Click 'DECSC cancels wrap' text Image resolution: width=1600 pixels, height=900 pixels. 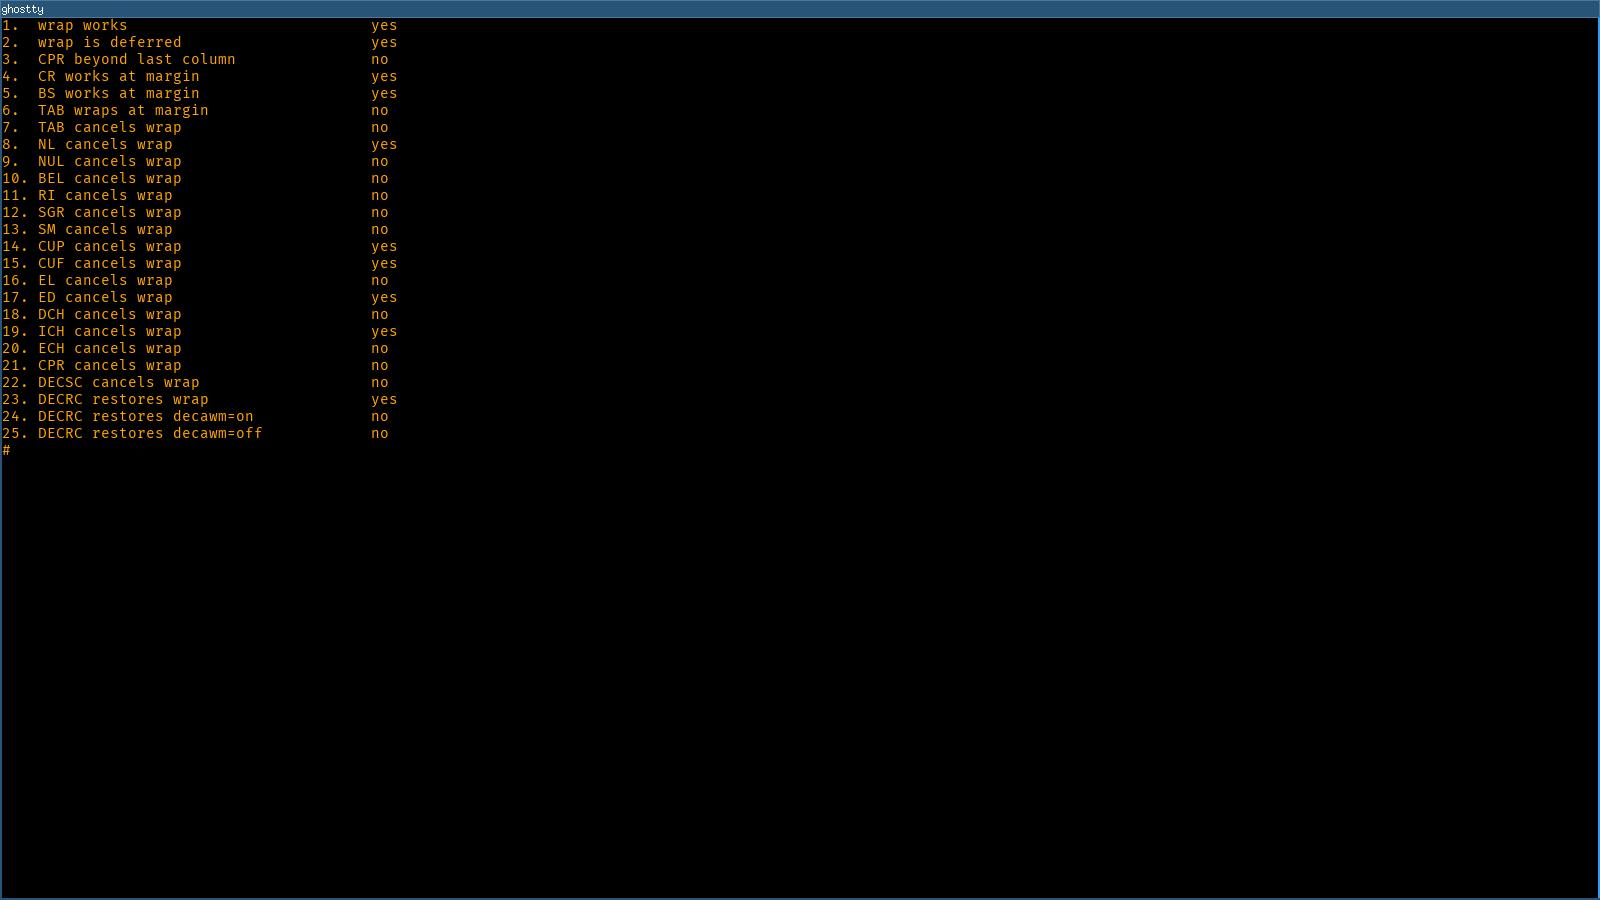(x=119, y=383)
